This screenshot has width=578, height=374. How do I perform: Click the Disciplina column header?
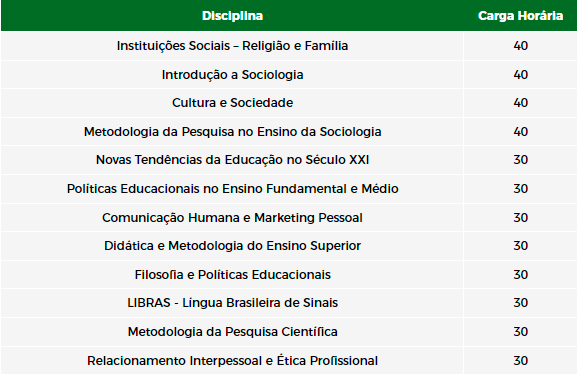pos(232,16)
